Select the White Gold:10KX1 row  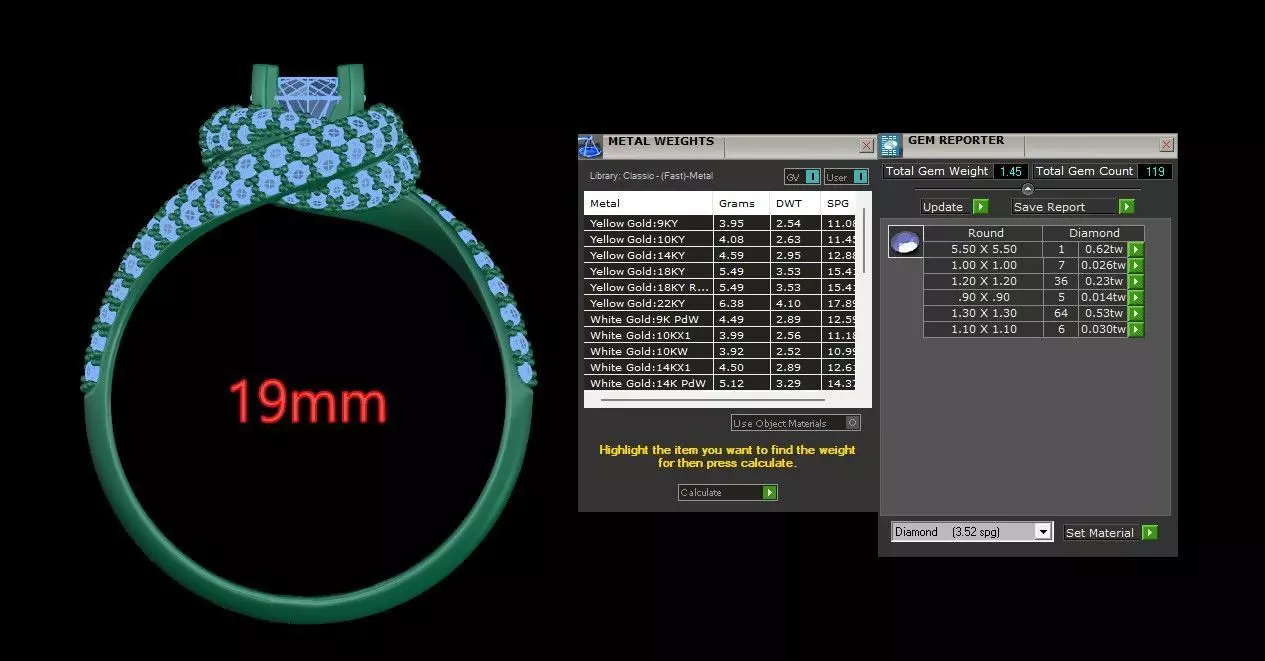coord(720,335)
